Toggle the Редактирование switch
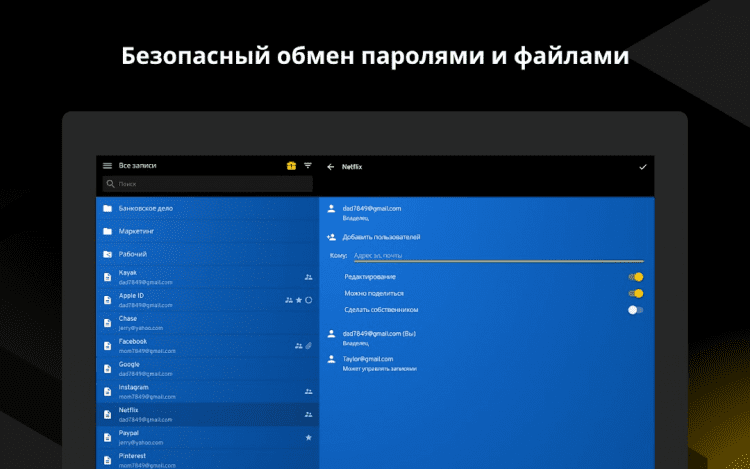The width and height of the screenshot is (750, 469). point(636,277)
